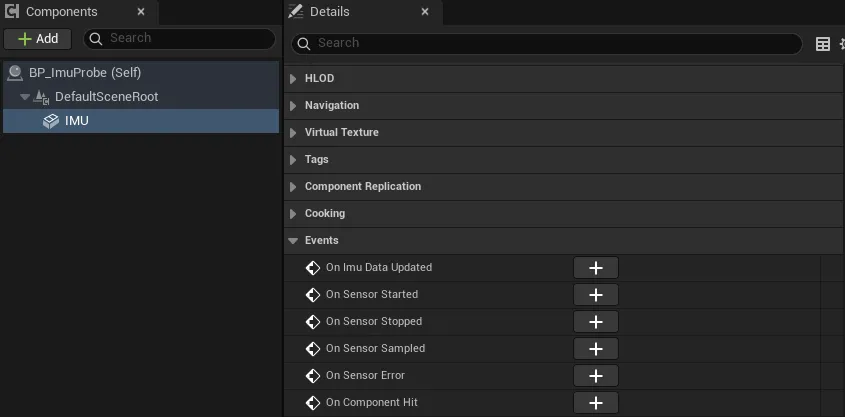This screenshot has width=845, height=417.
Task: Click the Details search magnifier icon
Action: [303, 44]
